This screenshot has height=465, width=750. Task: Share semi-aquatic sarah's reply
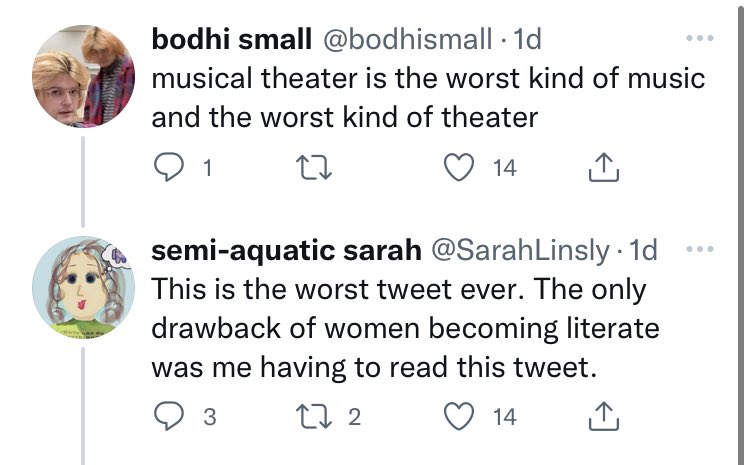tap(604, 416)
